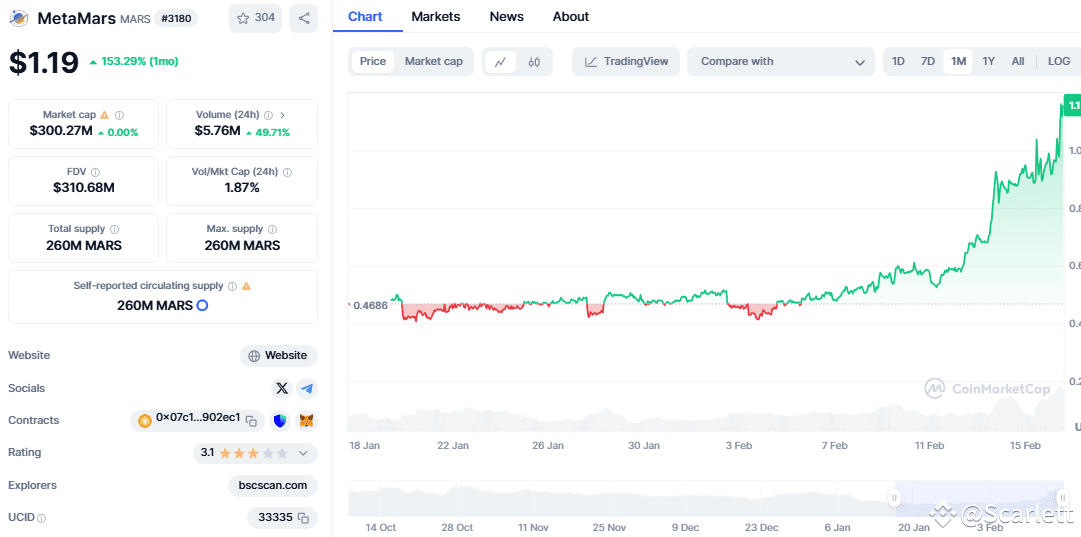Switch to the Markets tab
The image size is (1081, 537).
pos(436,17)
